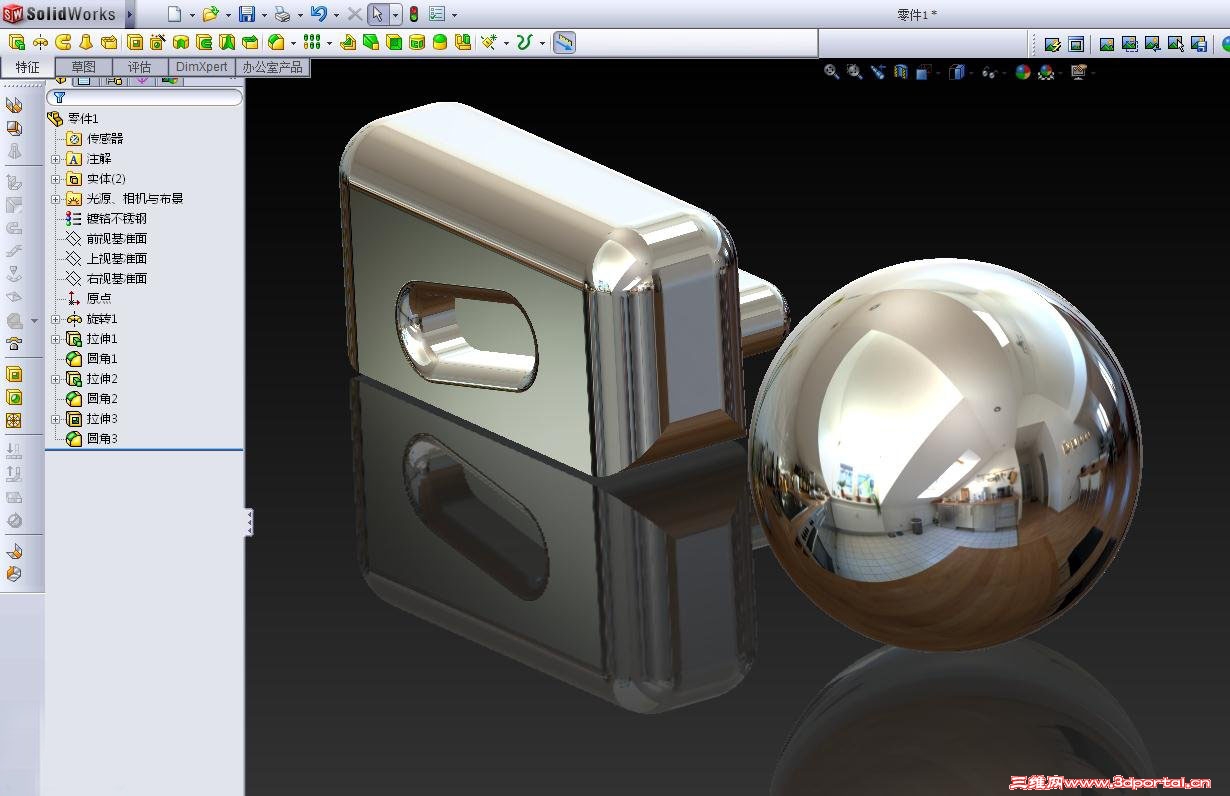Click the Curves tool icon
The image size is (1230, 796).
pos(525,42)
